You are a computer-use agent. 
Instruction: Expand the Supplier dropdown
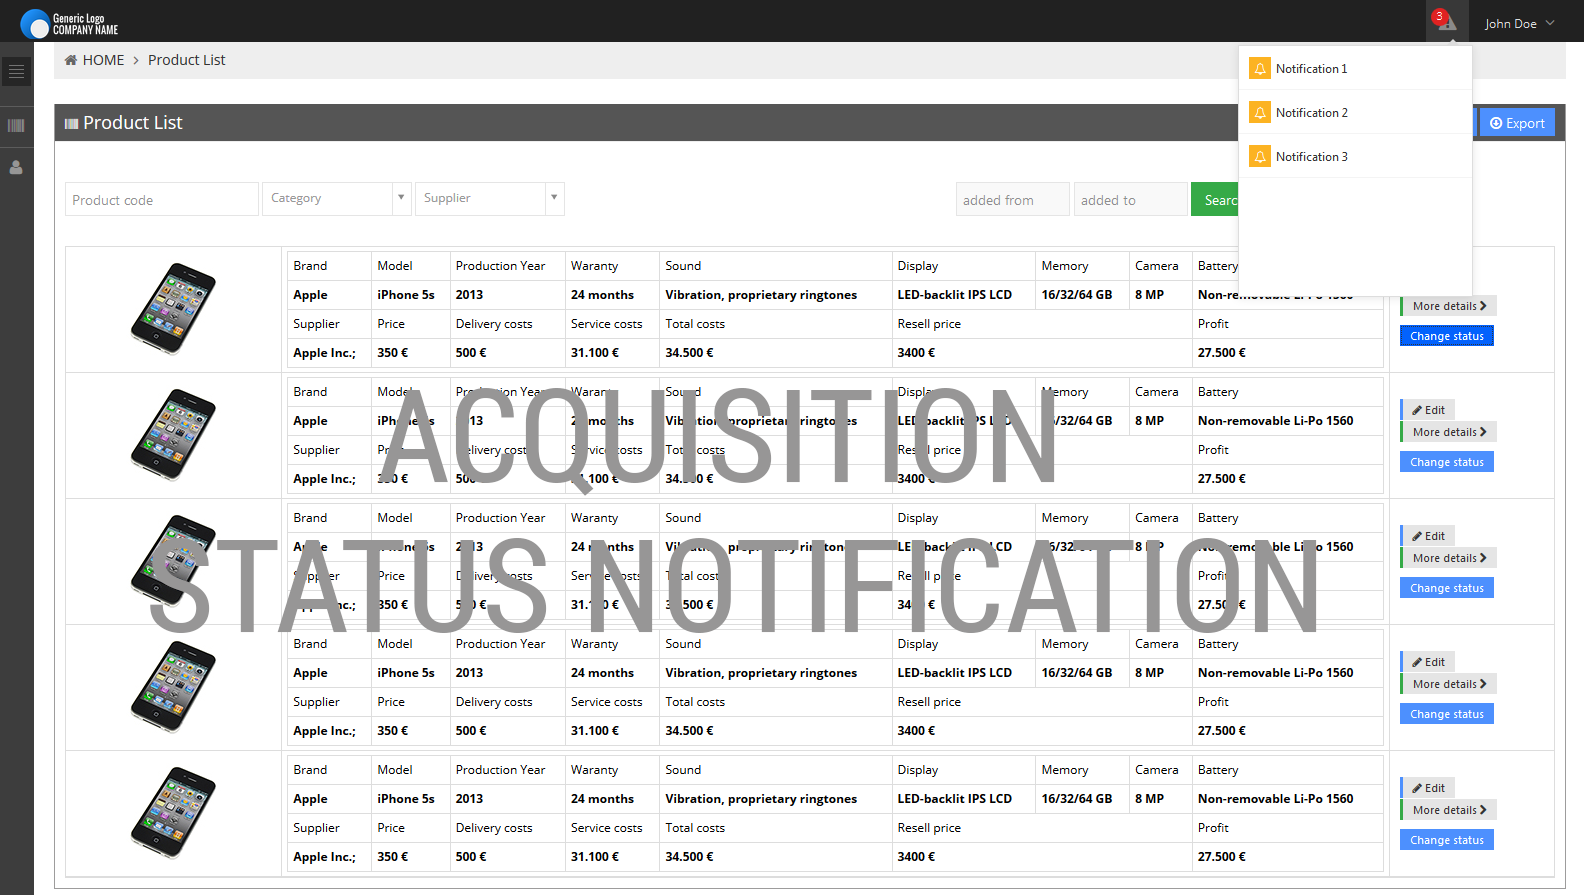tap(490, 198)
